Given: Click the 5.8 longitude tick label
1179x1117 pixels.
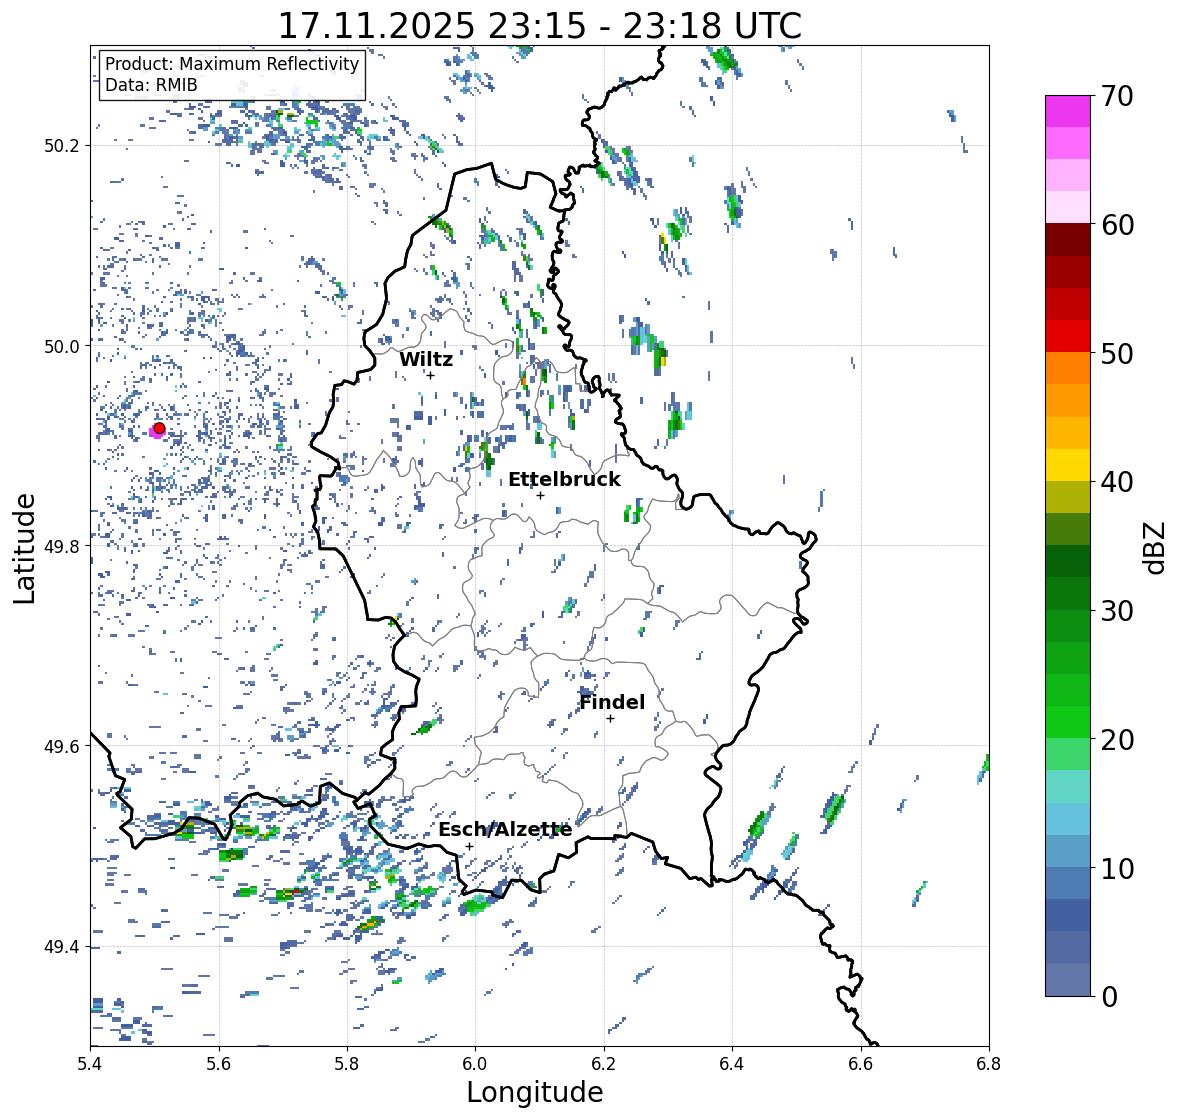Looking at the screenshot, I should point(347,1064).
